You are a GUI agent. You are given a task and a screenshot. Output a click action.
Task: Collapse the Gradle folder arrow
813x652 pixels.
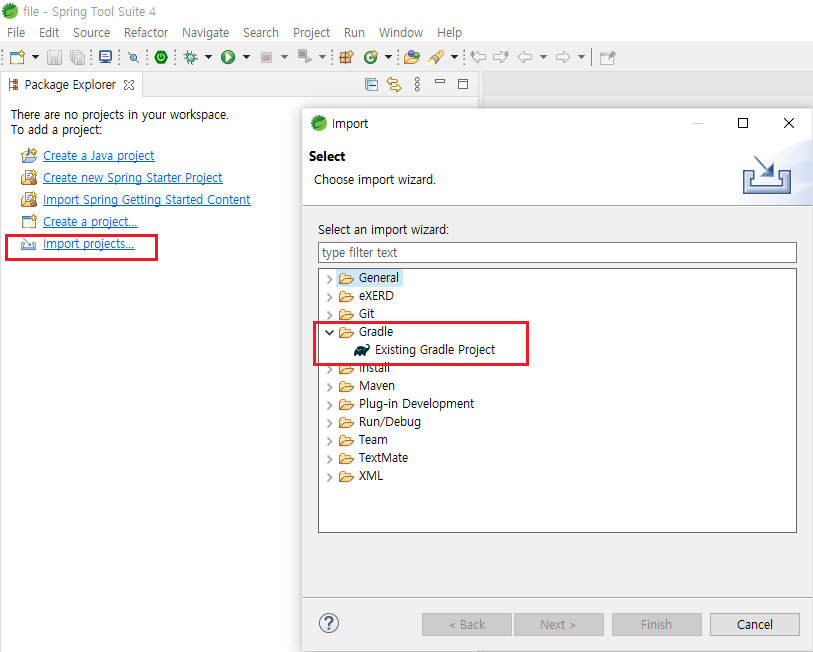coord(329,332)
